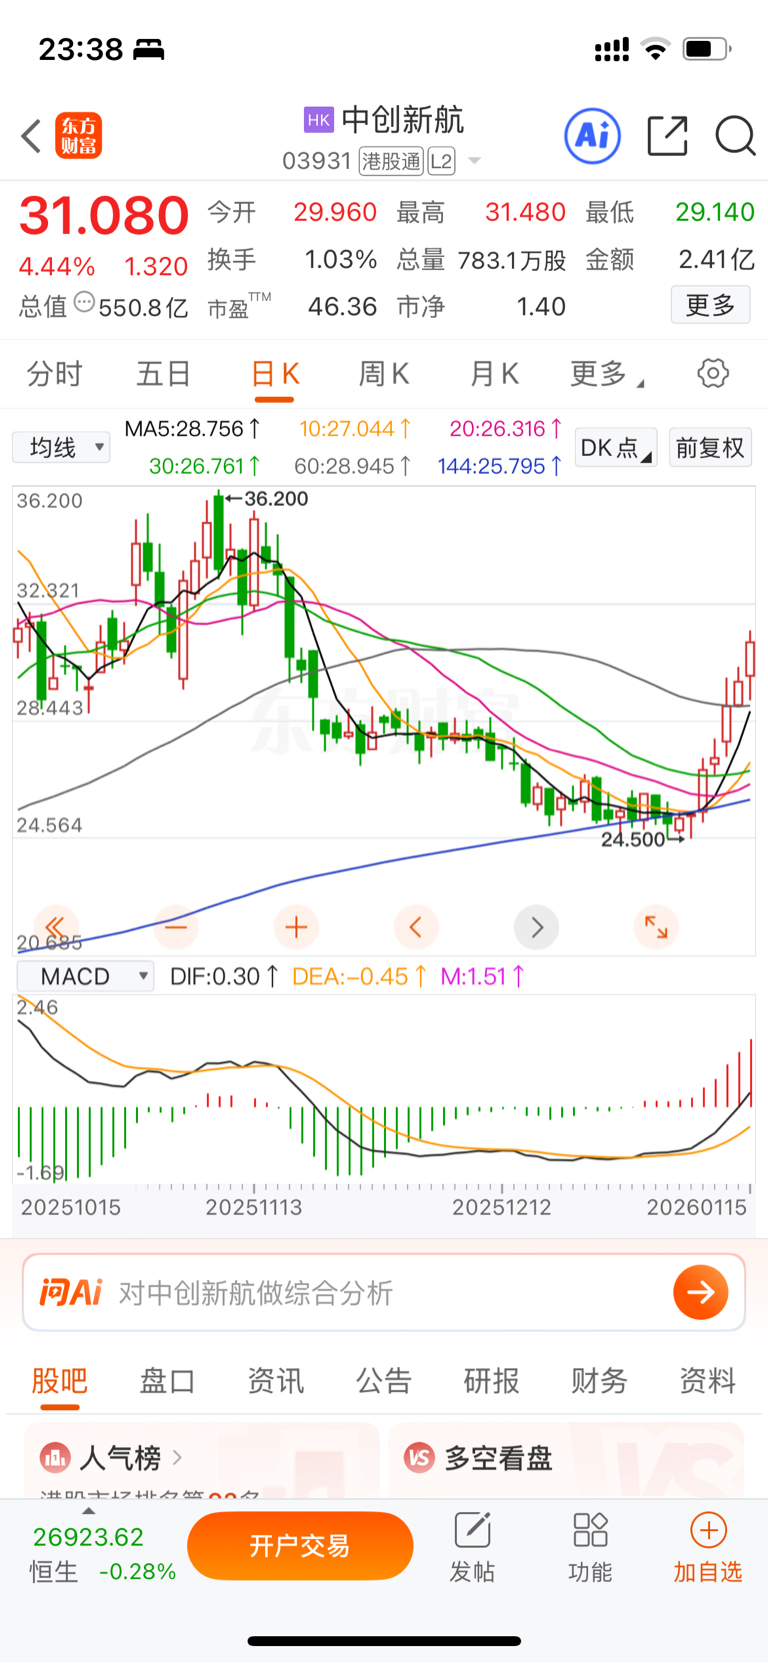Tap the 市盈 46.36 value
This screenshot has width=768, height=1663.
pos(342,306)
